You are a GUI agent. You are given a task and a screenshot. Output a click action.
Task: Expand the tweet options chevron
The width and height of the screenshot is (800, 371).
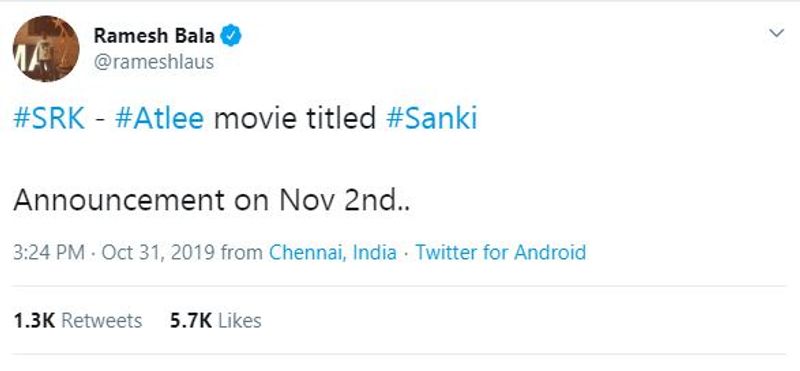click(777, 34)
